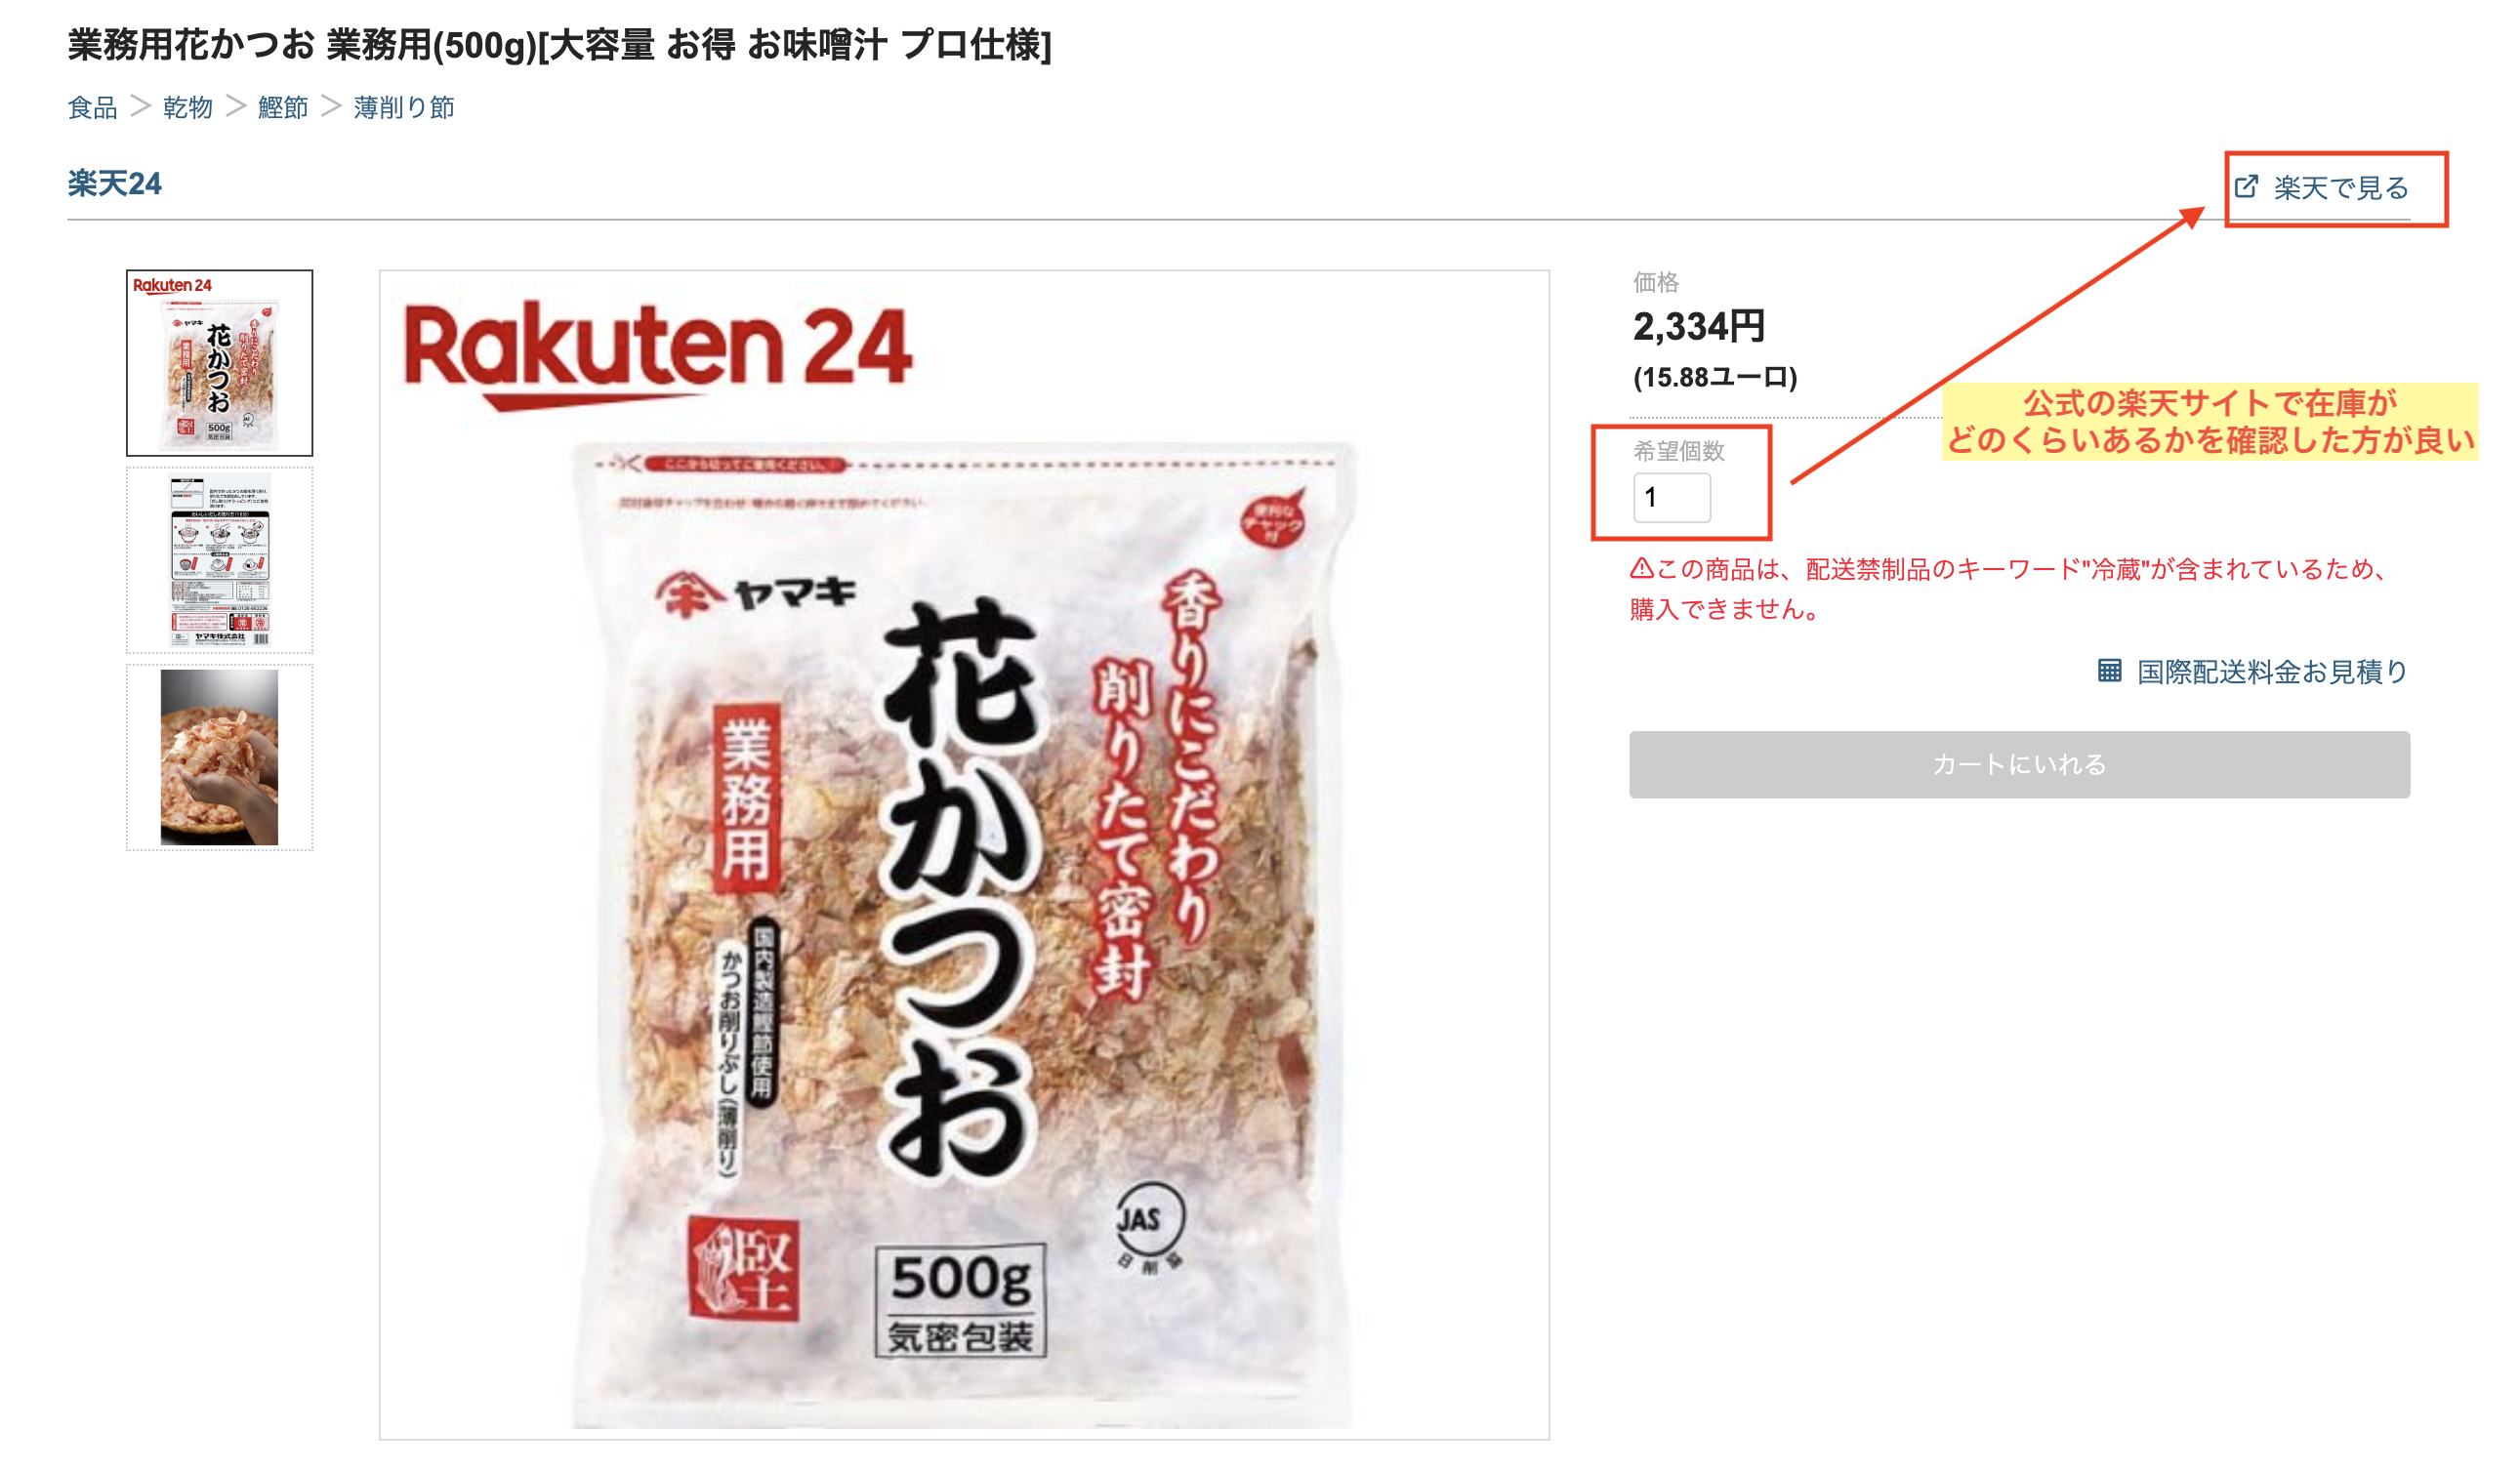Image resolution: width=2520 pixels, height=1472 pixels.
Task: Select the second thumbnail showing package back
Action: 219,560
